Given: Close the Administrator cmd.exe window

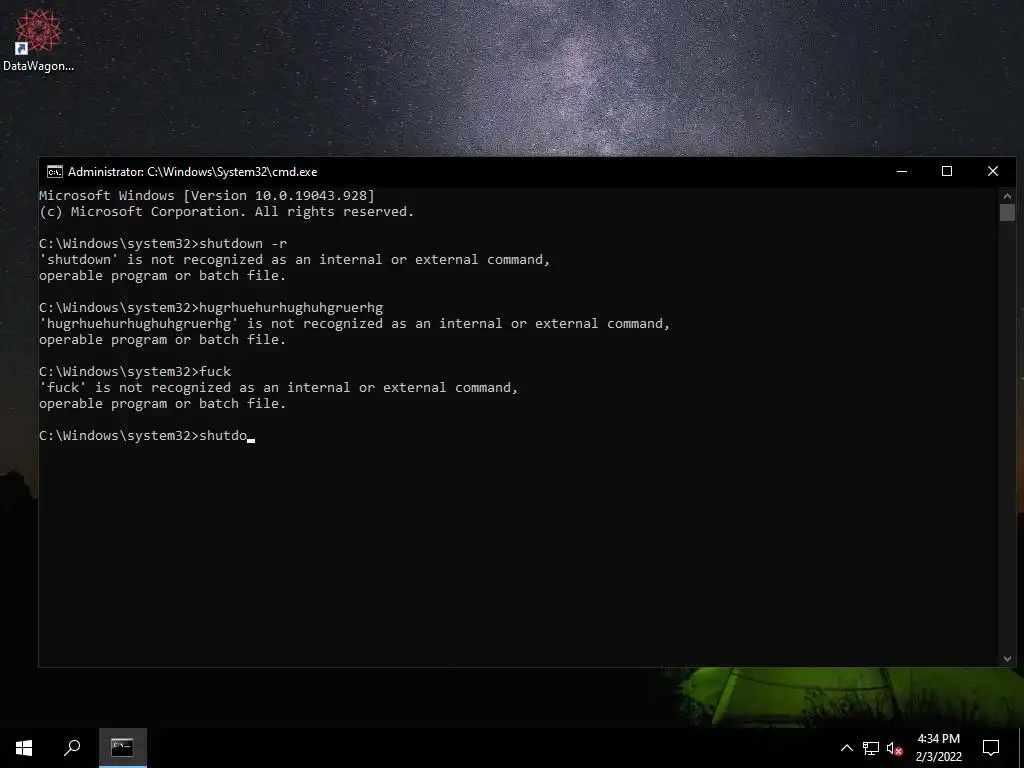Looking at the screenshot, I should 993,172.
